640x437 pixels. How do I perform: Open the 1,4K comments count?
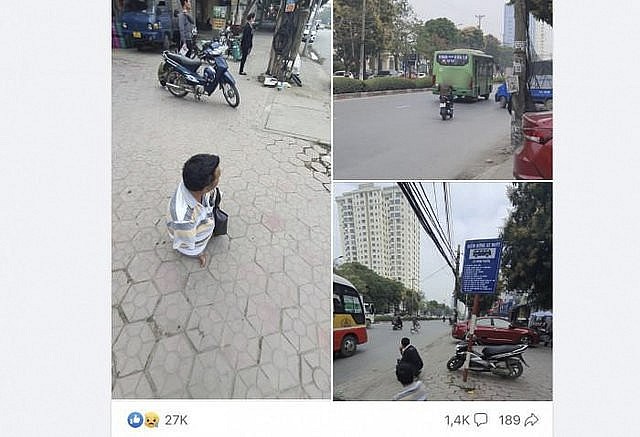pos(457,420)
